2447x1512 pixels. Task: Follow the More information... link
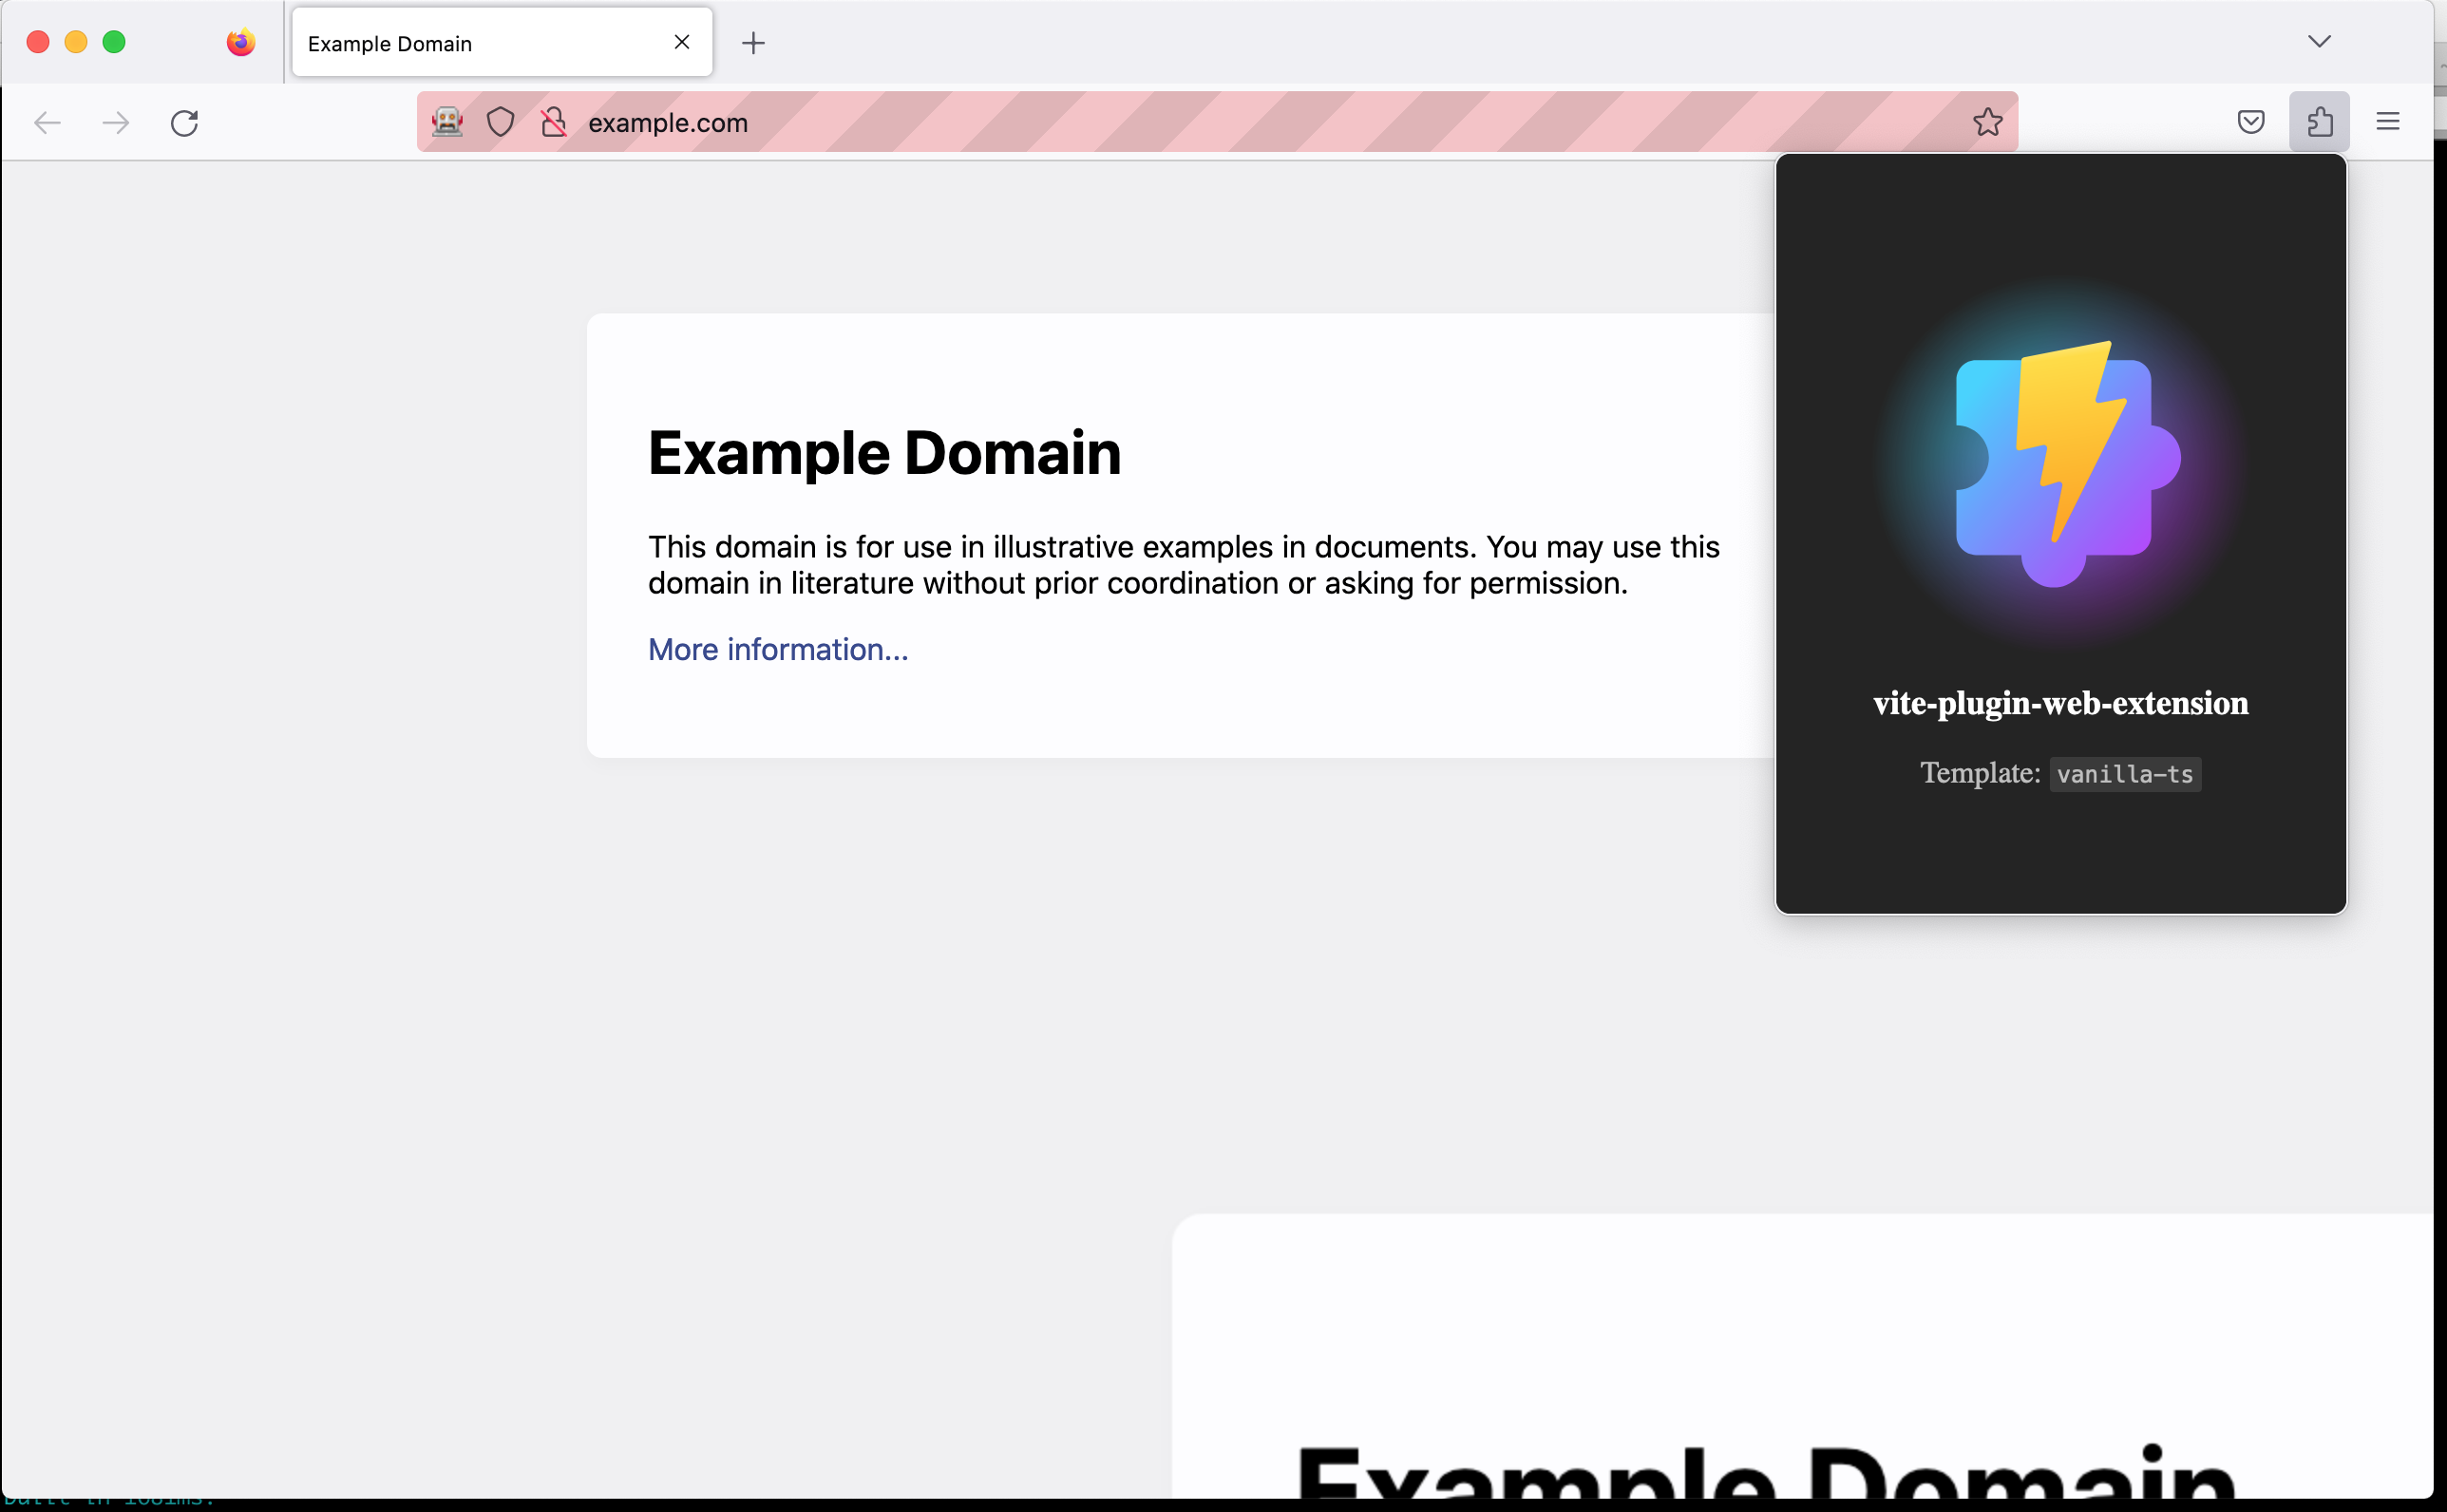[778, 650]
